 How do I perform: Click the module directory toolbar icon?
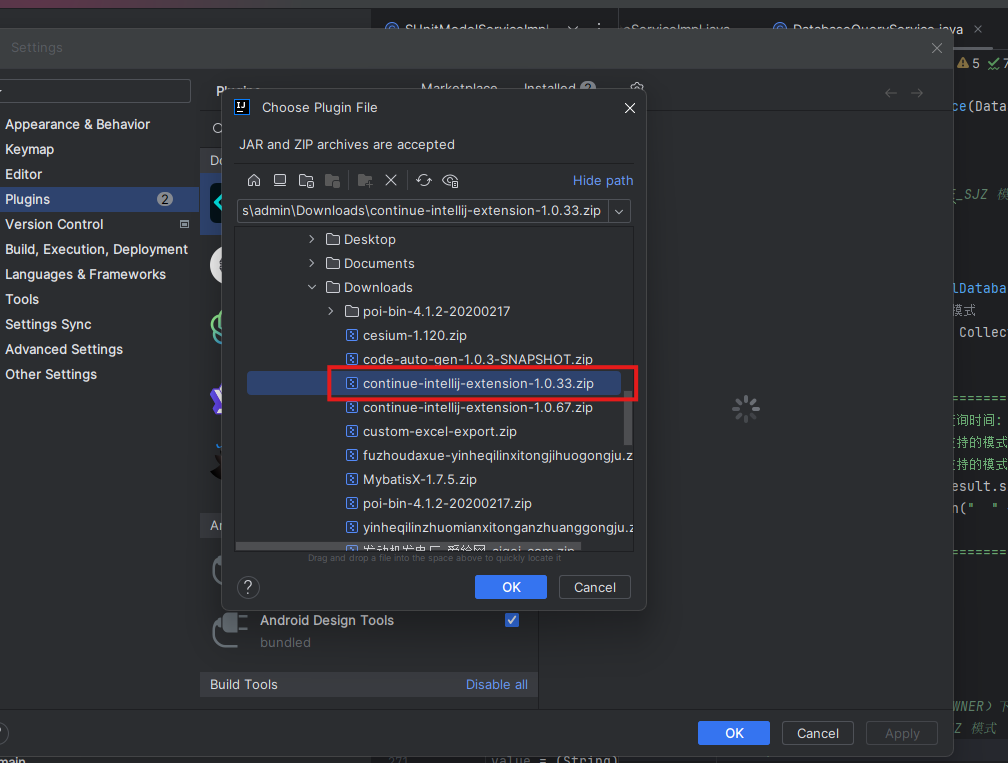click(x=332, y=181)
